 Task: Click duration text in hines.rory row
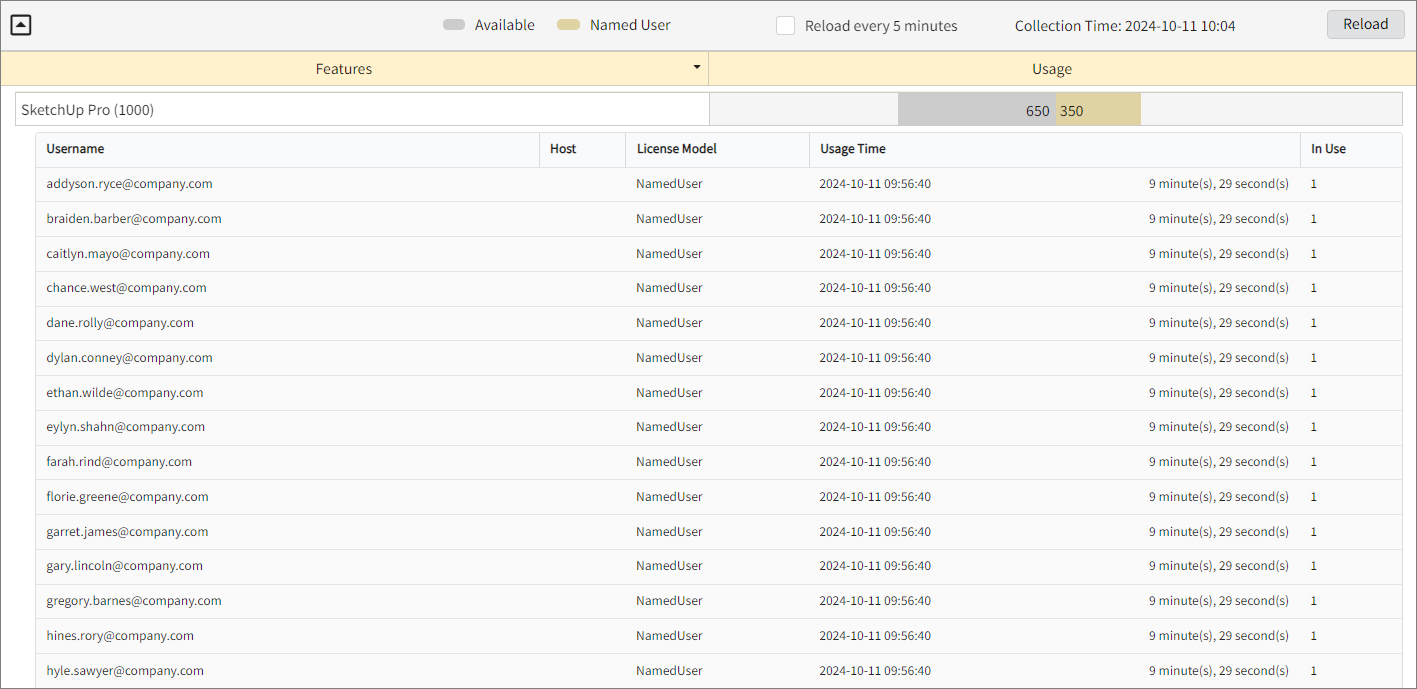[1219, 636]
